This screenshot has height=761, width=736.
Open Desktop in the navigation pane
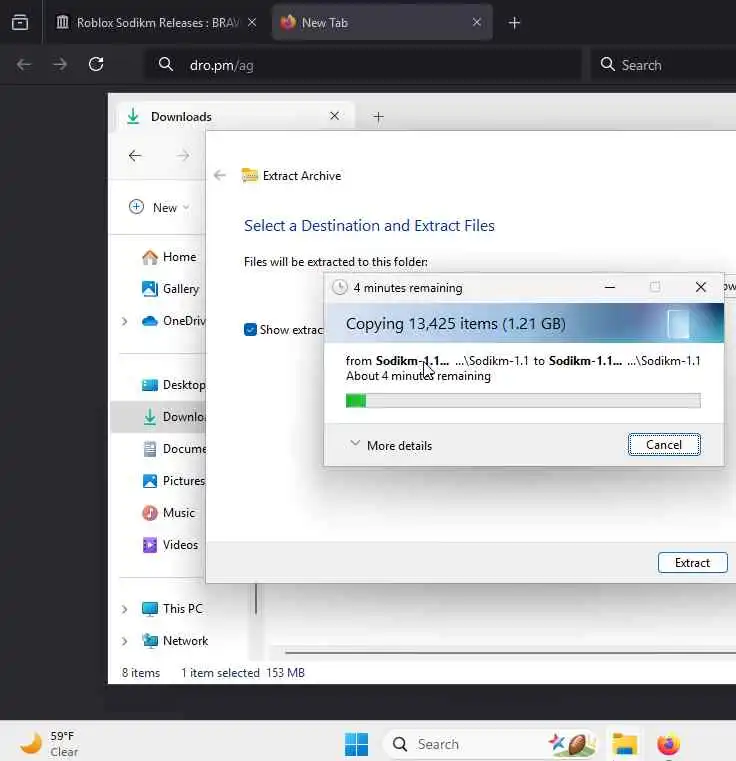coord(173,385)
